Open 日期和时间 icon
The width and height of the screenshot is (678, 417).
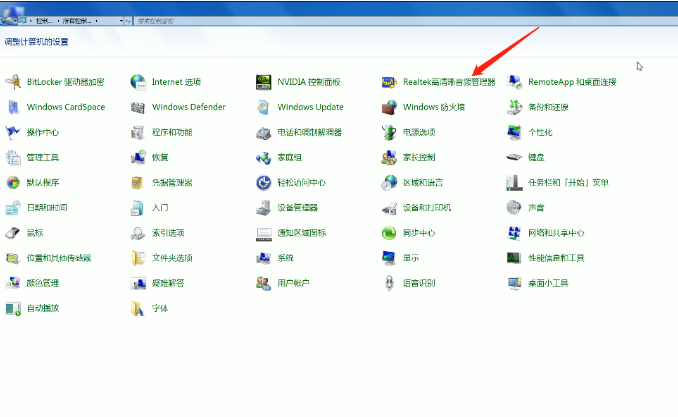[13, 208]
